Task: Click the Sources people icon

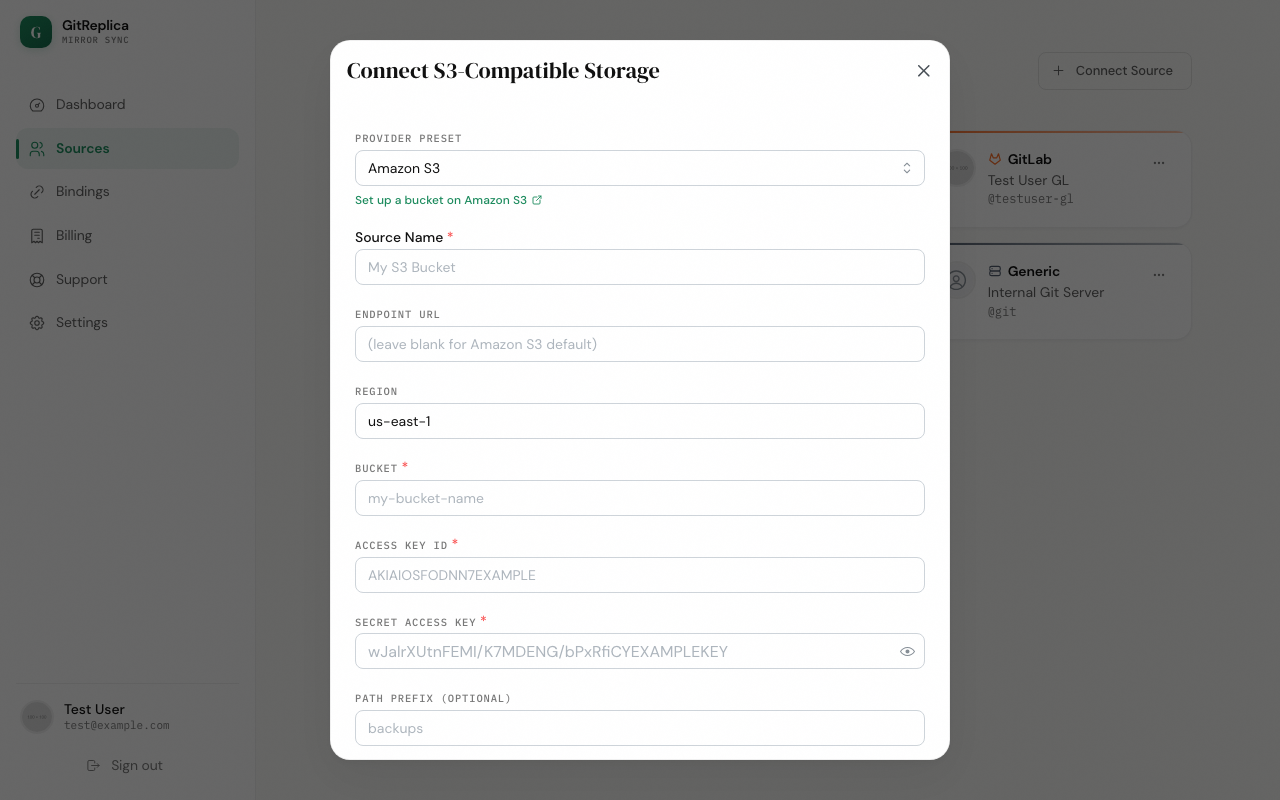Action: tap(37, 148)
